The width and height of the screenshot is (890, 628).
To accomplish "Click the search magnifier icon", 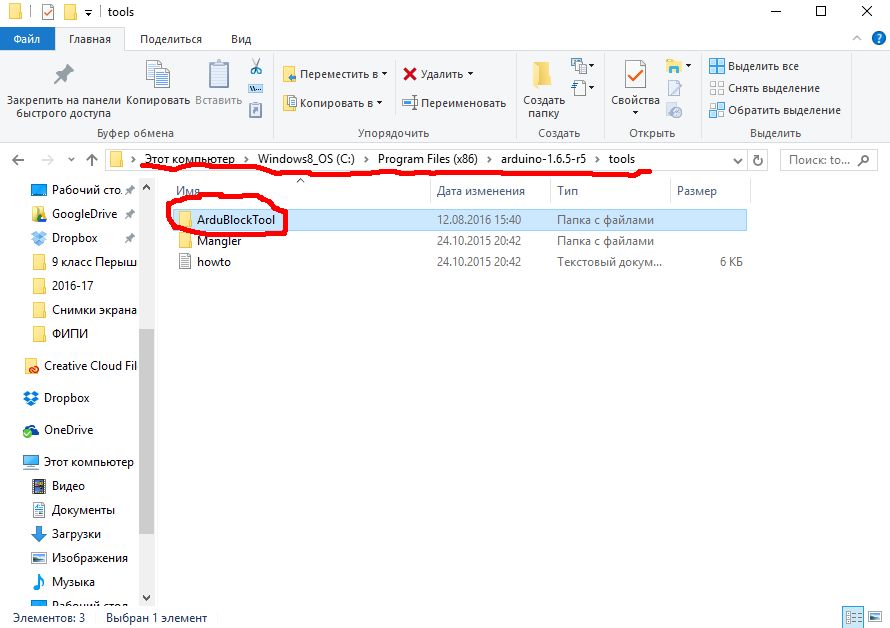I will click(x=863, y=160).
